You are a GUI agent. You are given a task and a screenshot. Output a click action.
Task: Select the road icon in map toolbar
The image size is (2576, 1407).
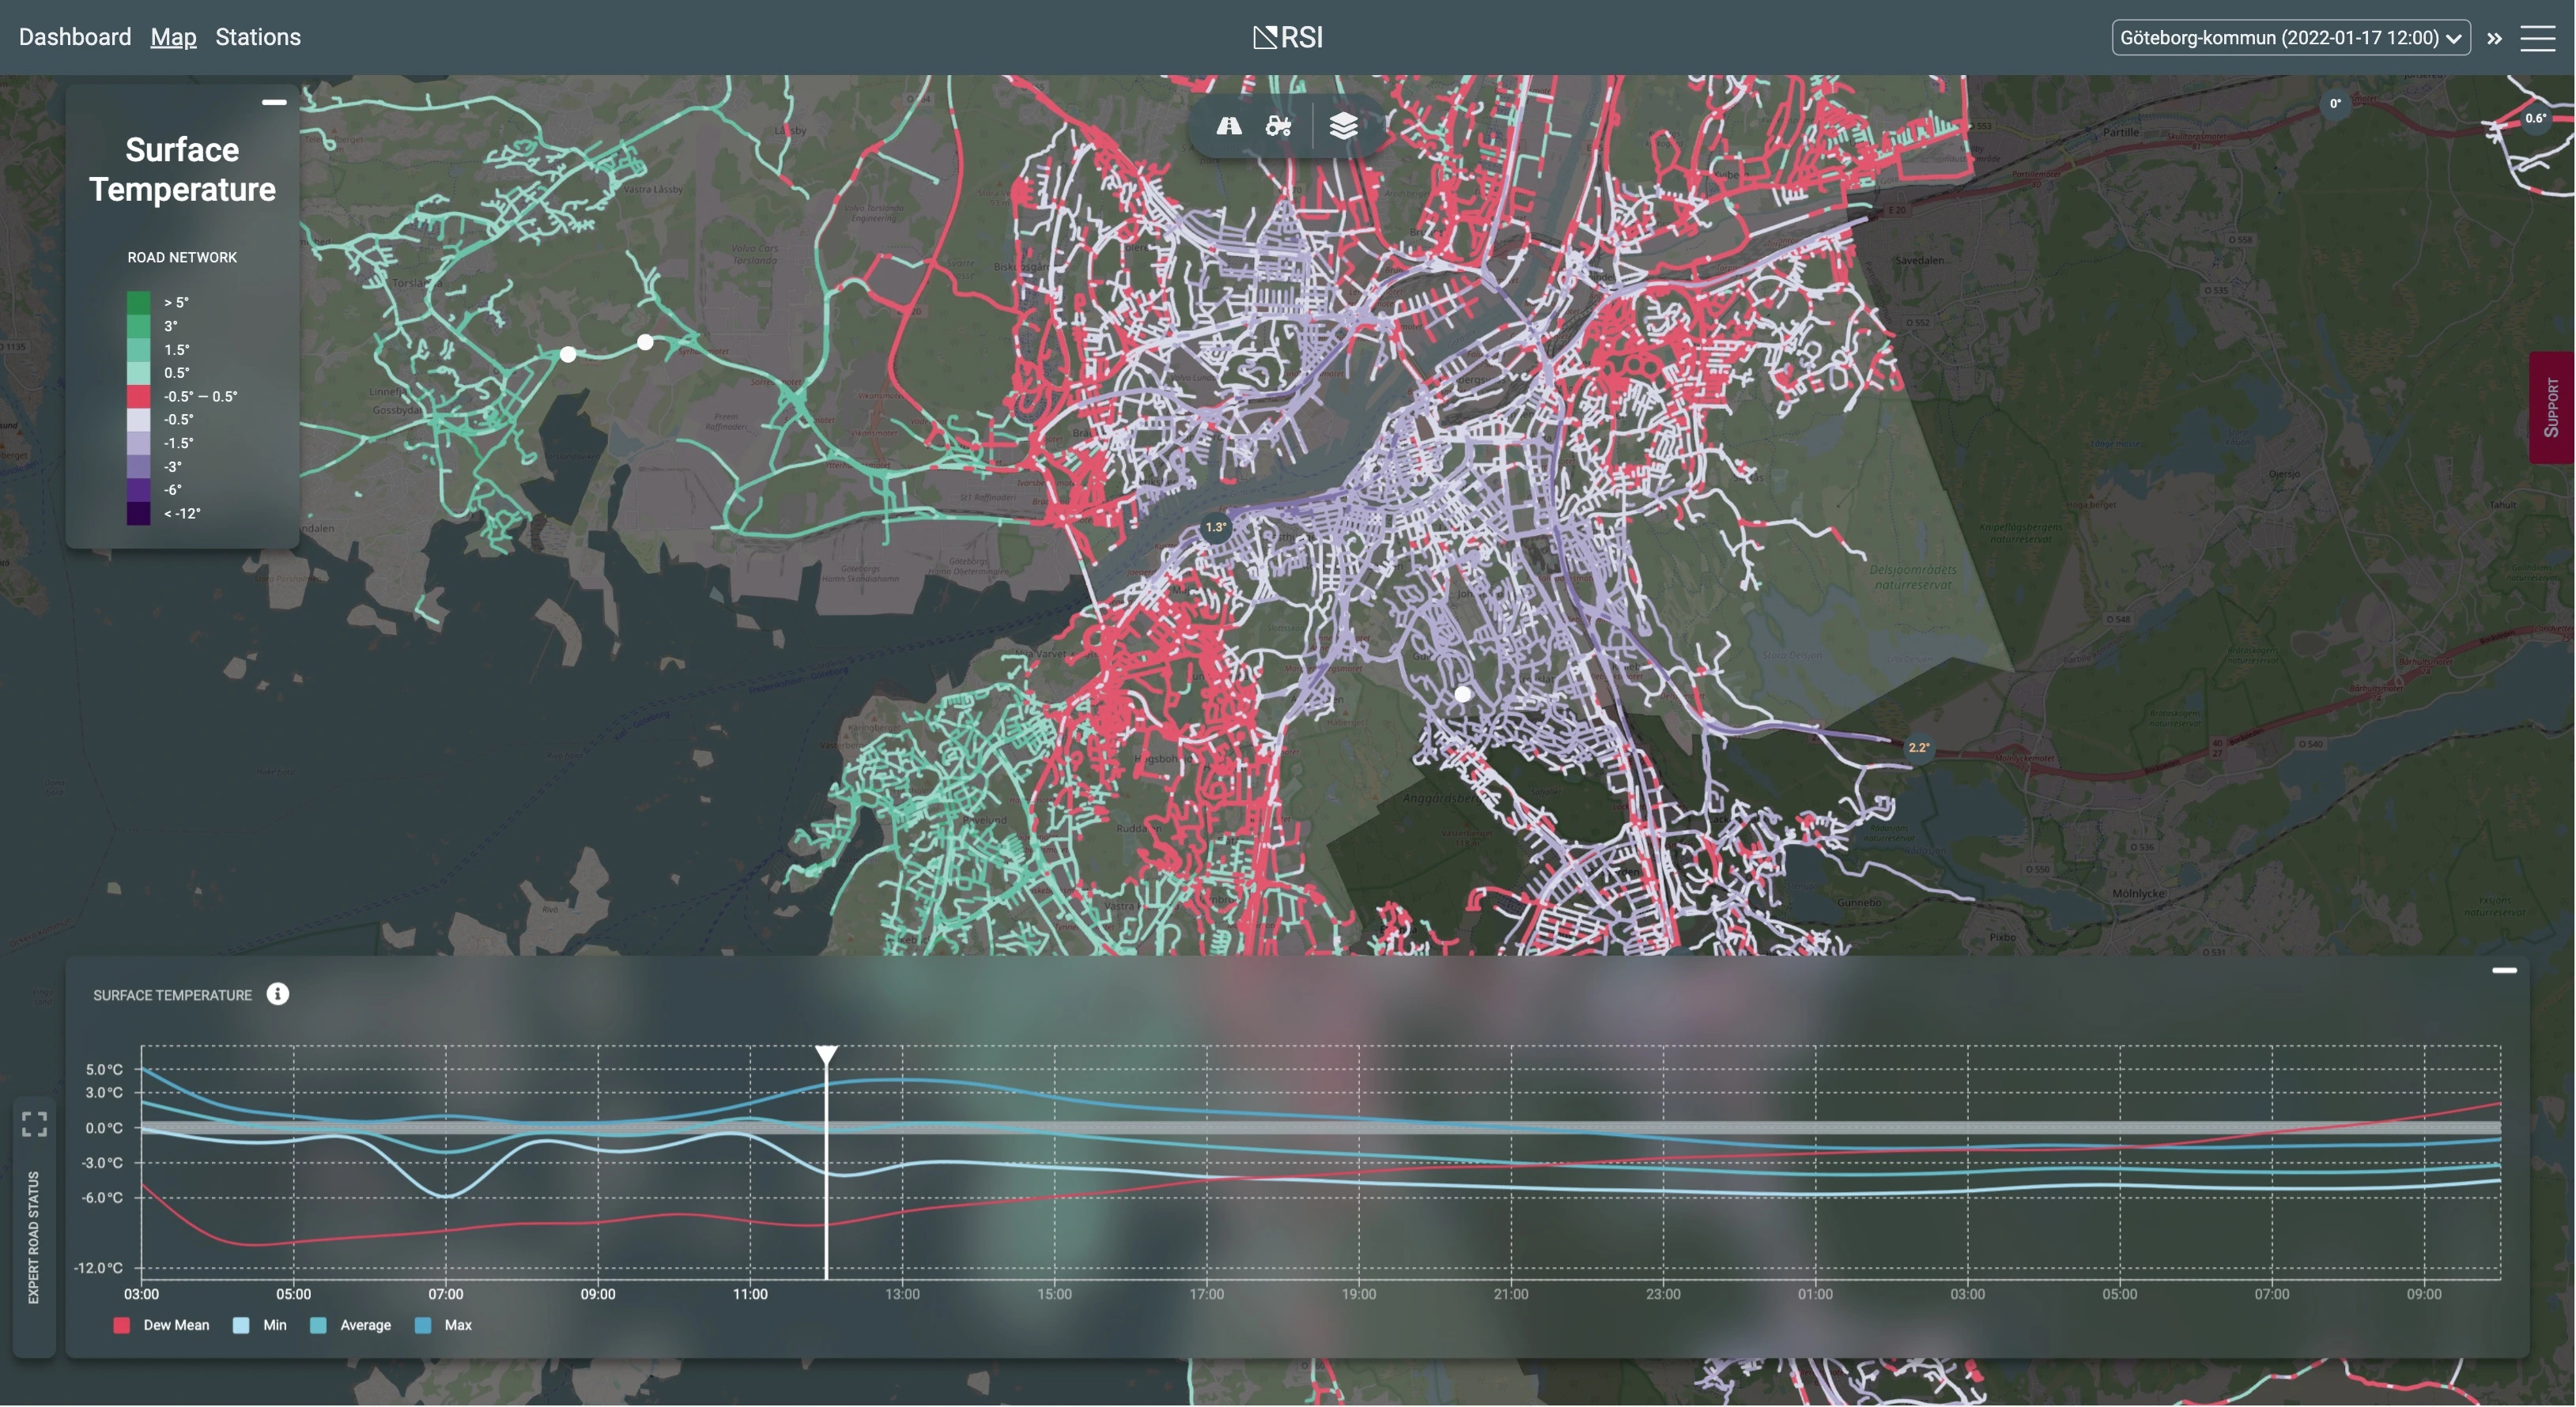pos(1229,125)
